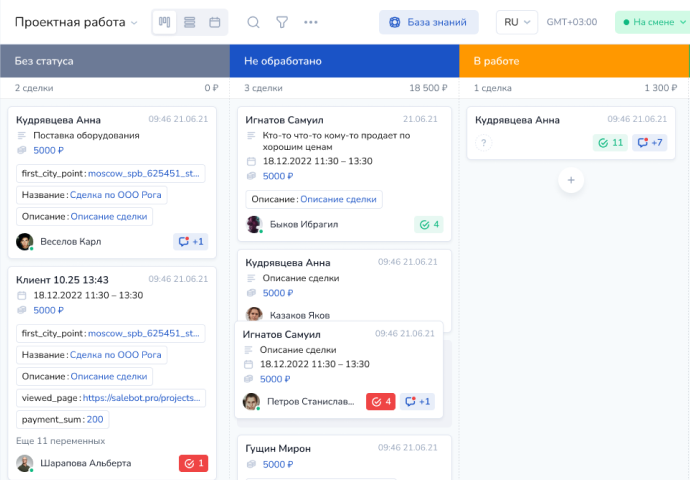Image resolution: width=690 pixels, height=480 pixels.
Task: Click 1 300 ₽ column total
Action: (x=661, y=88)
